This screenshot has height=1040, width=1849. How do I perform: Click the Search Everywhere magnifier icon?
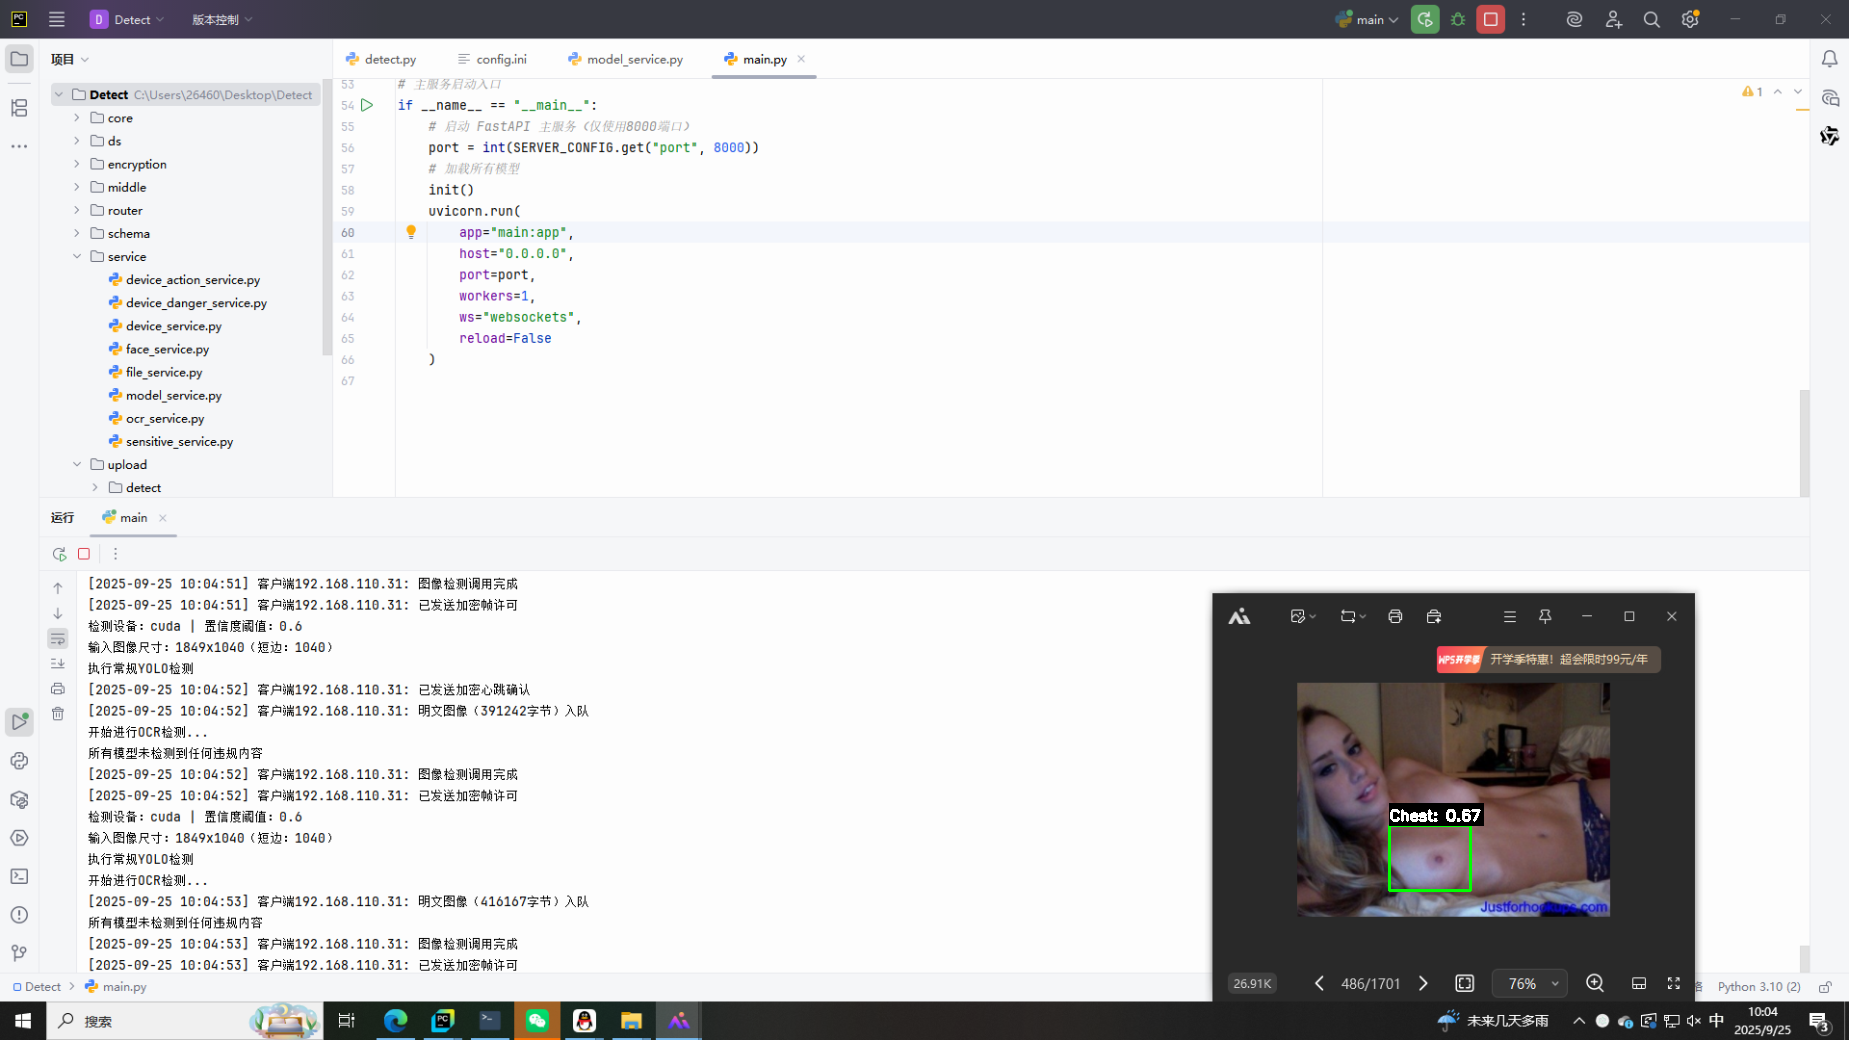pyautogui.click(x=1651, y=19)
